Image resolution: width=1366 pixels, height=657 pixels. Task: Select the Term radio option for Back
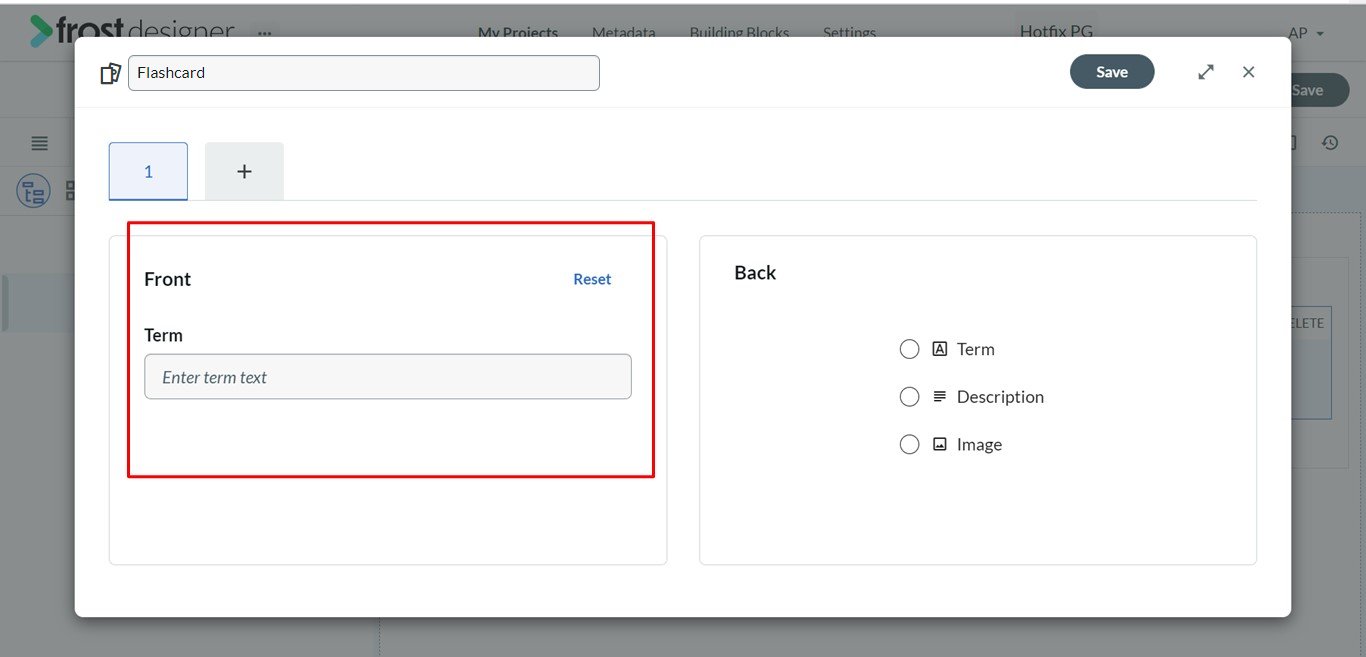pyautogui.click(x=909, y=349)
